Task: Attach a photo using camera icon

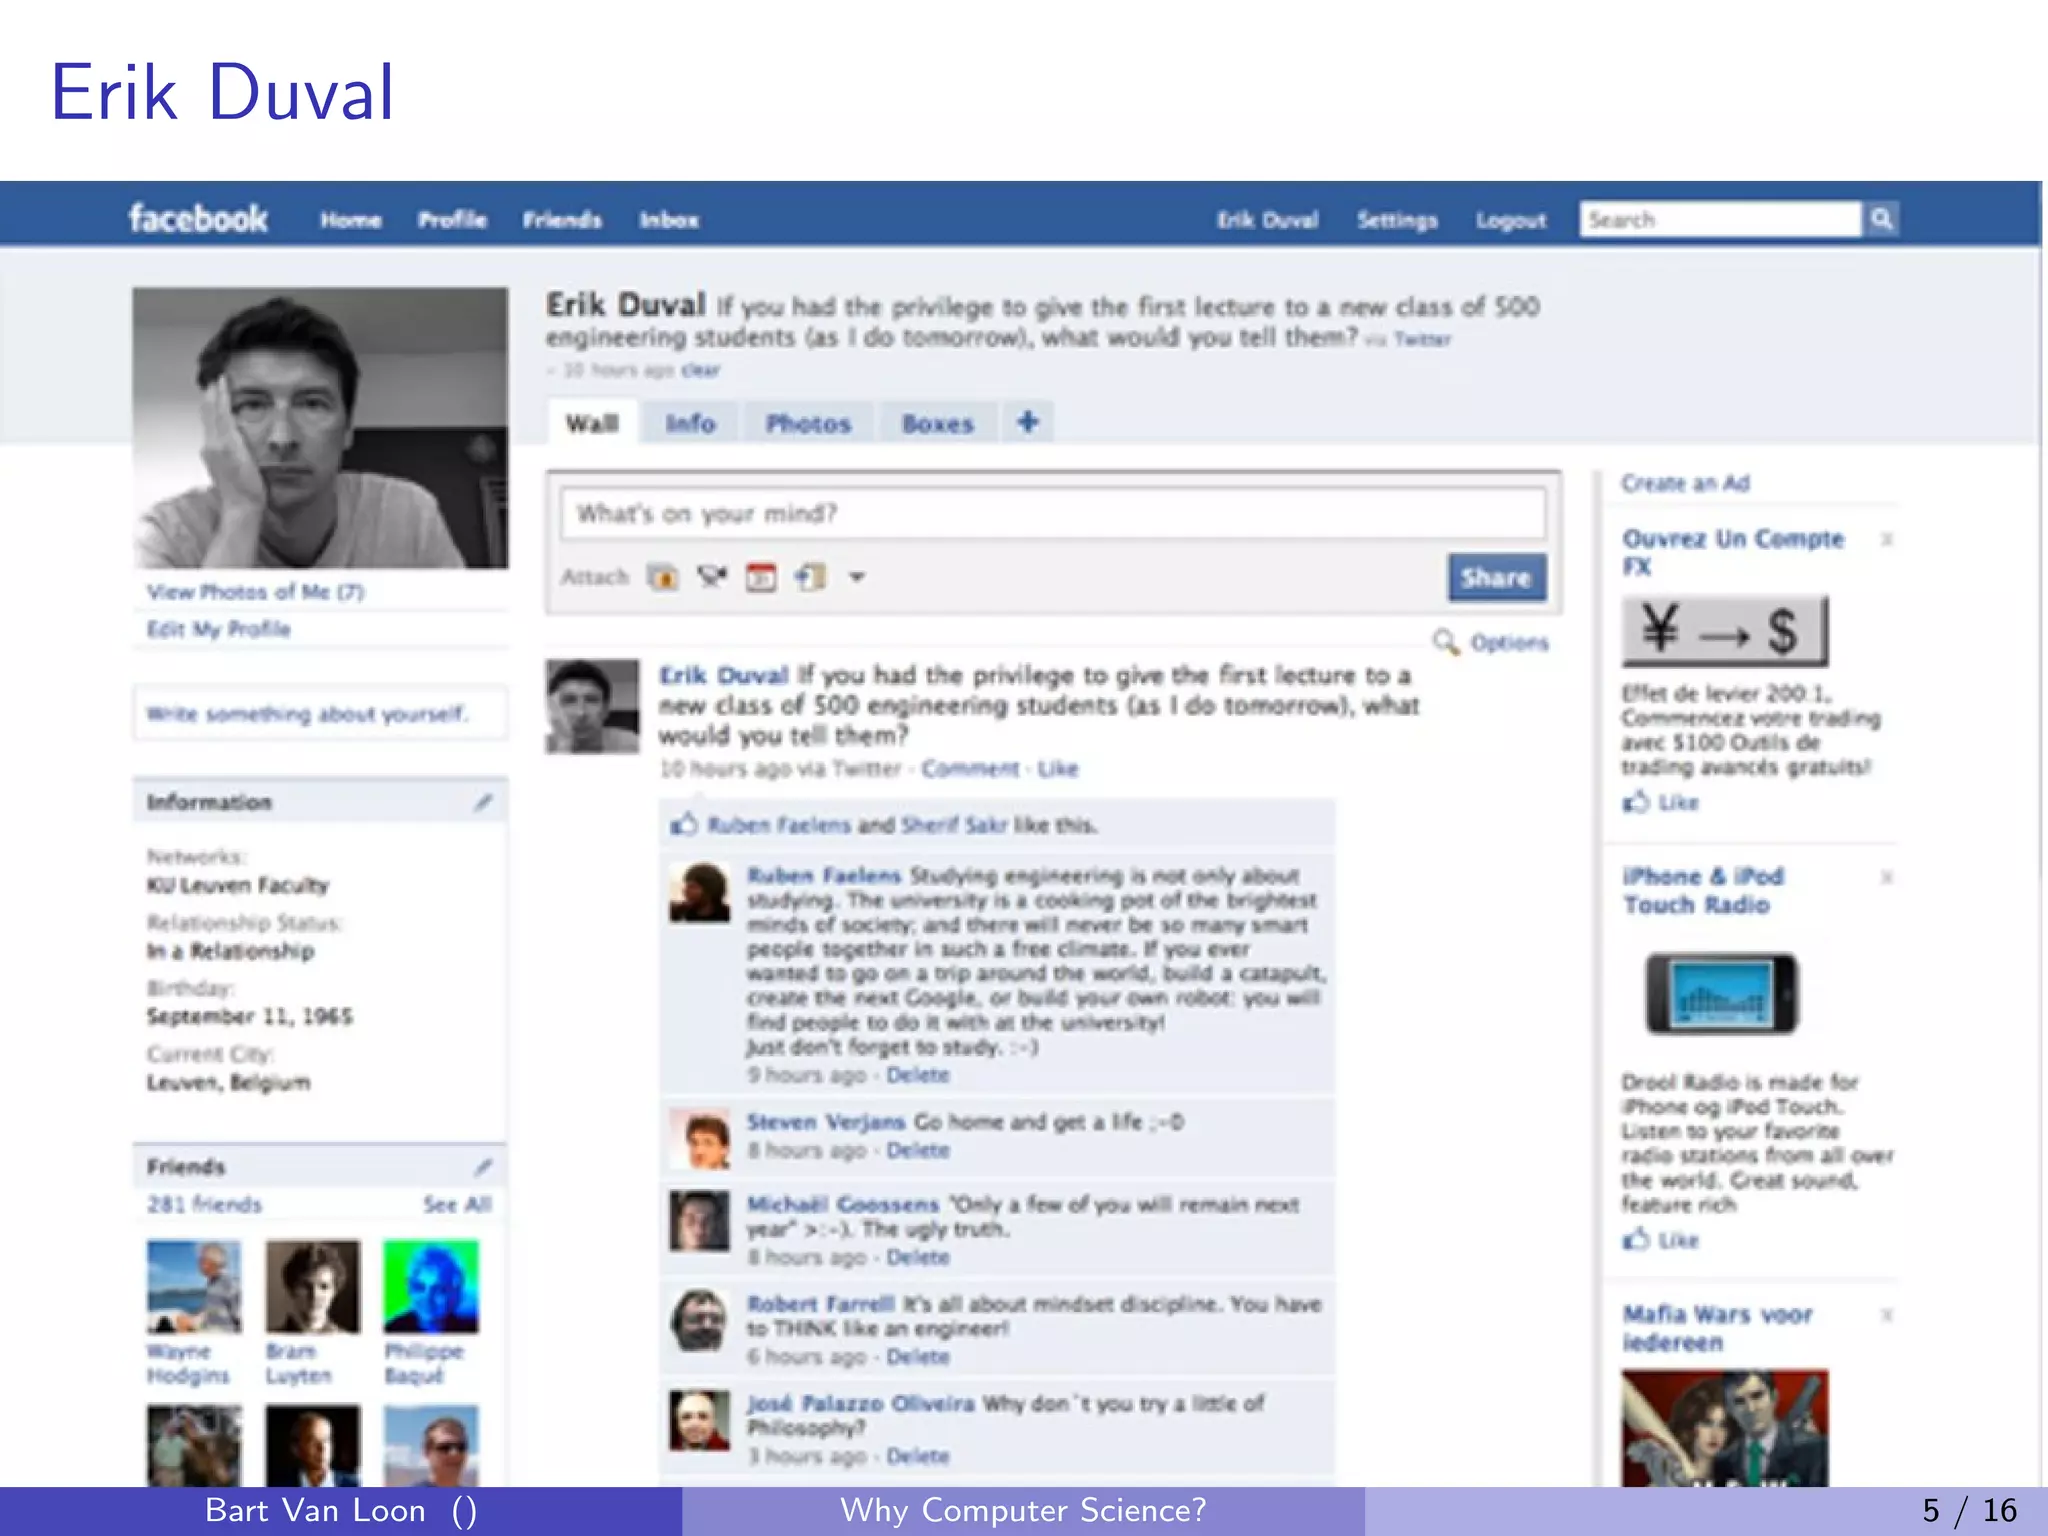Action: [662, 577]
